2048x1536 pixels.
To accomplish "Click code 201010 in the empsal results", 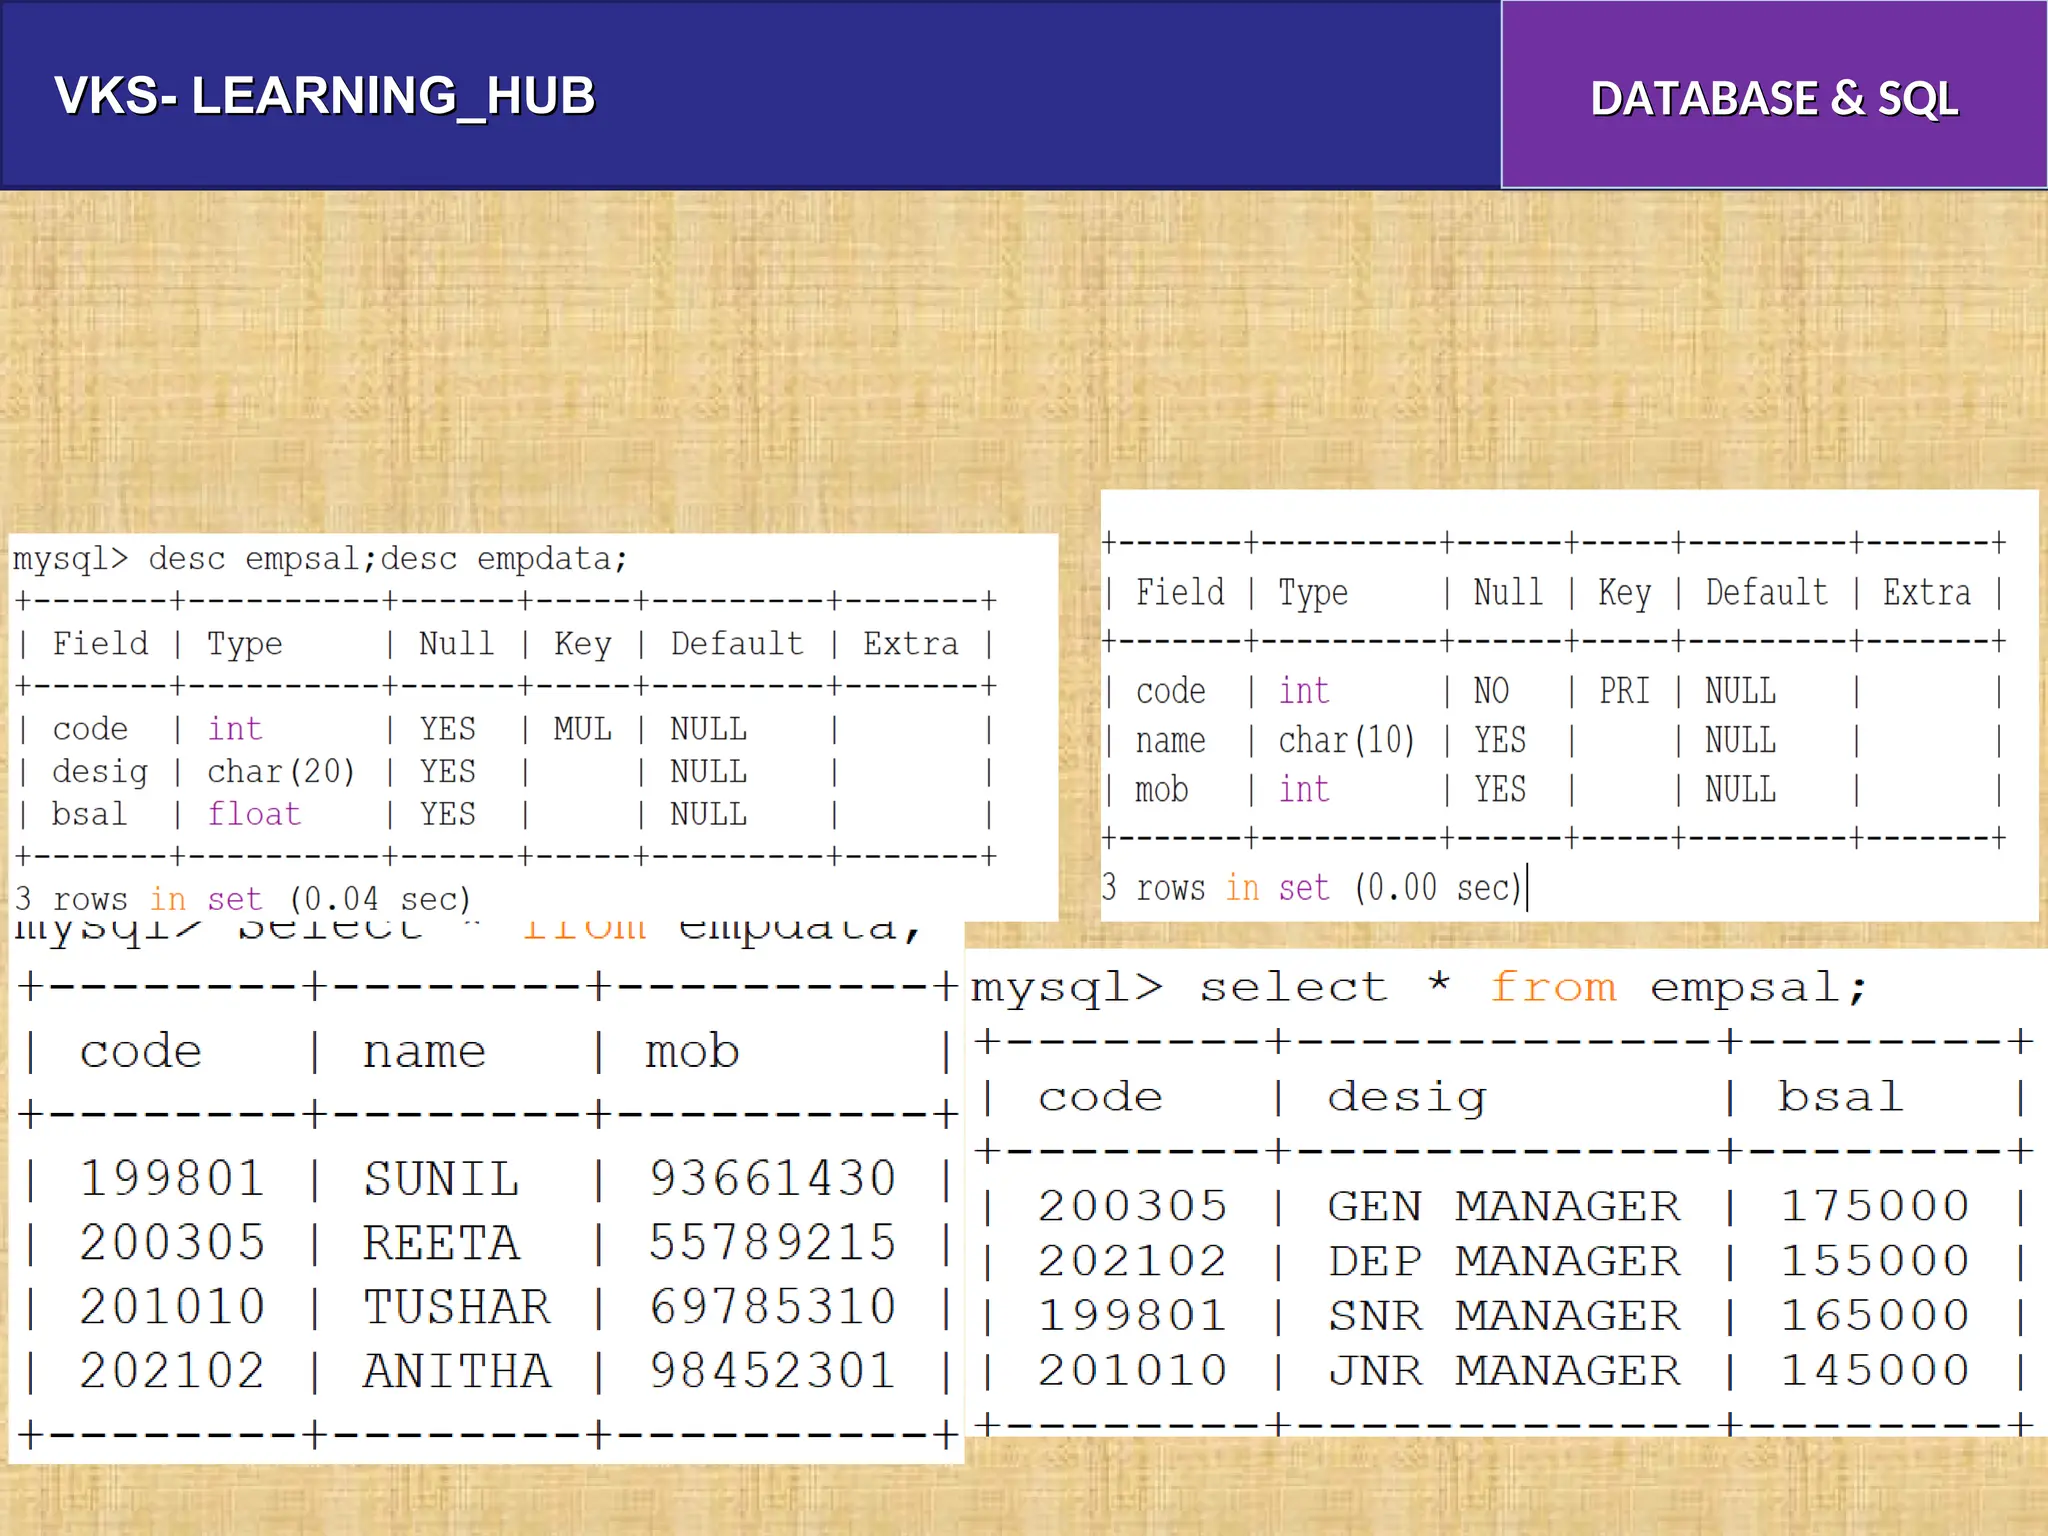I will [1132, 1370].
